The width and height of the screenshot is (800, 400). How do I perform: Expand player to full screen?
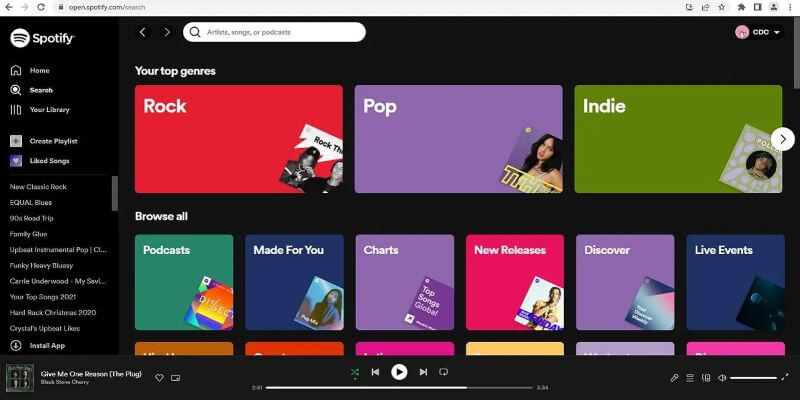tap(785, 378)
